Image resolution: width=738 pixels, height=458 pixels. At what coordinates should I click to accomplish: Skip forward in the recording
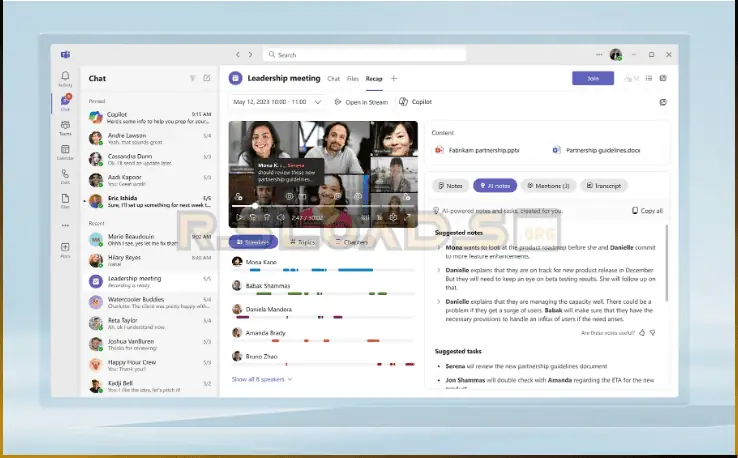(267, 217)
